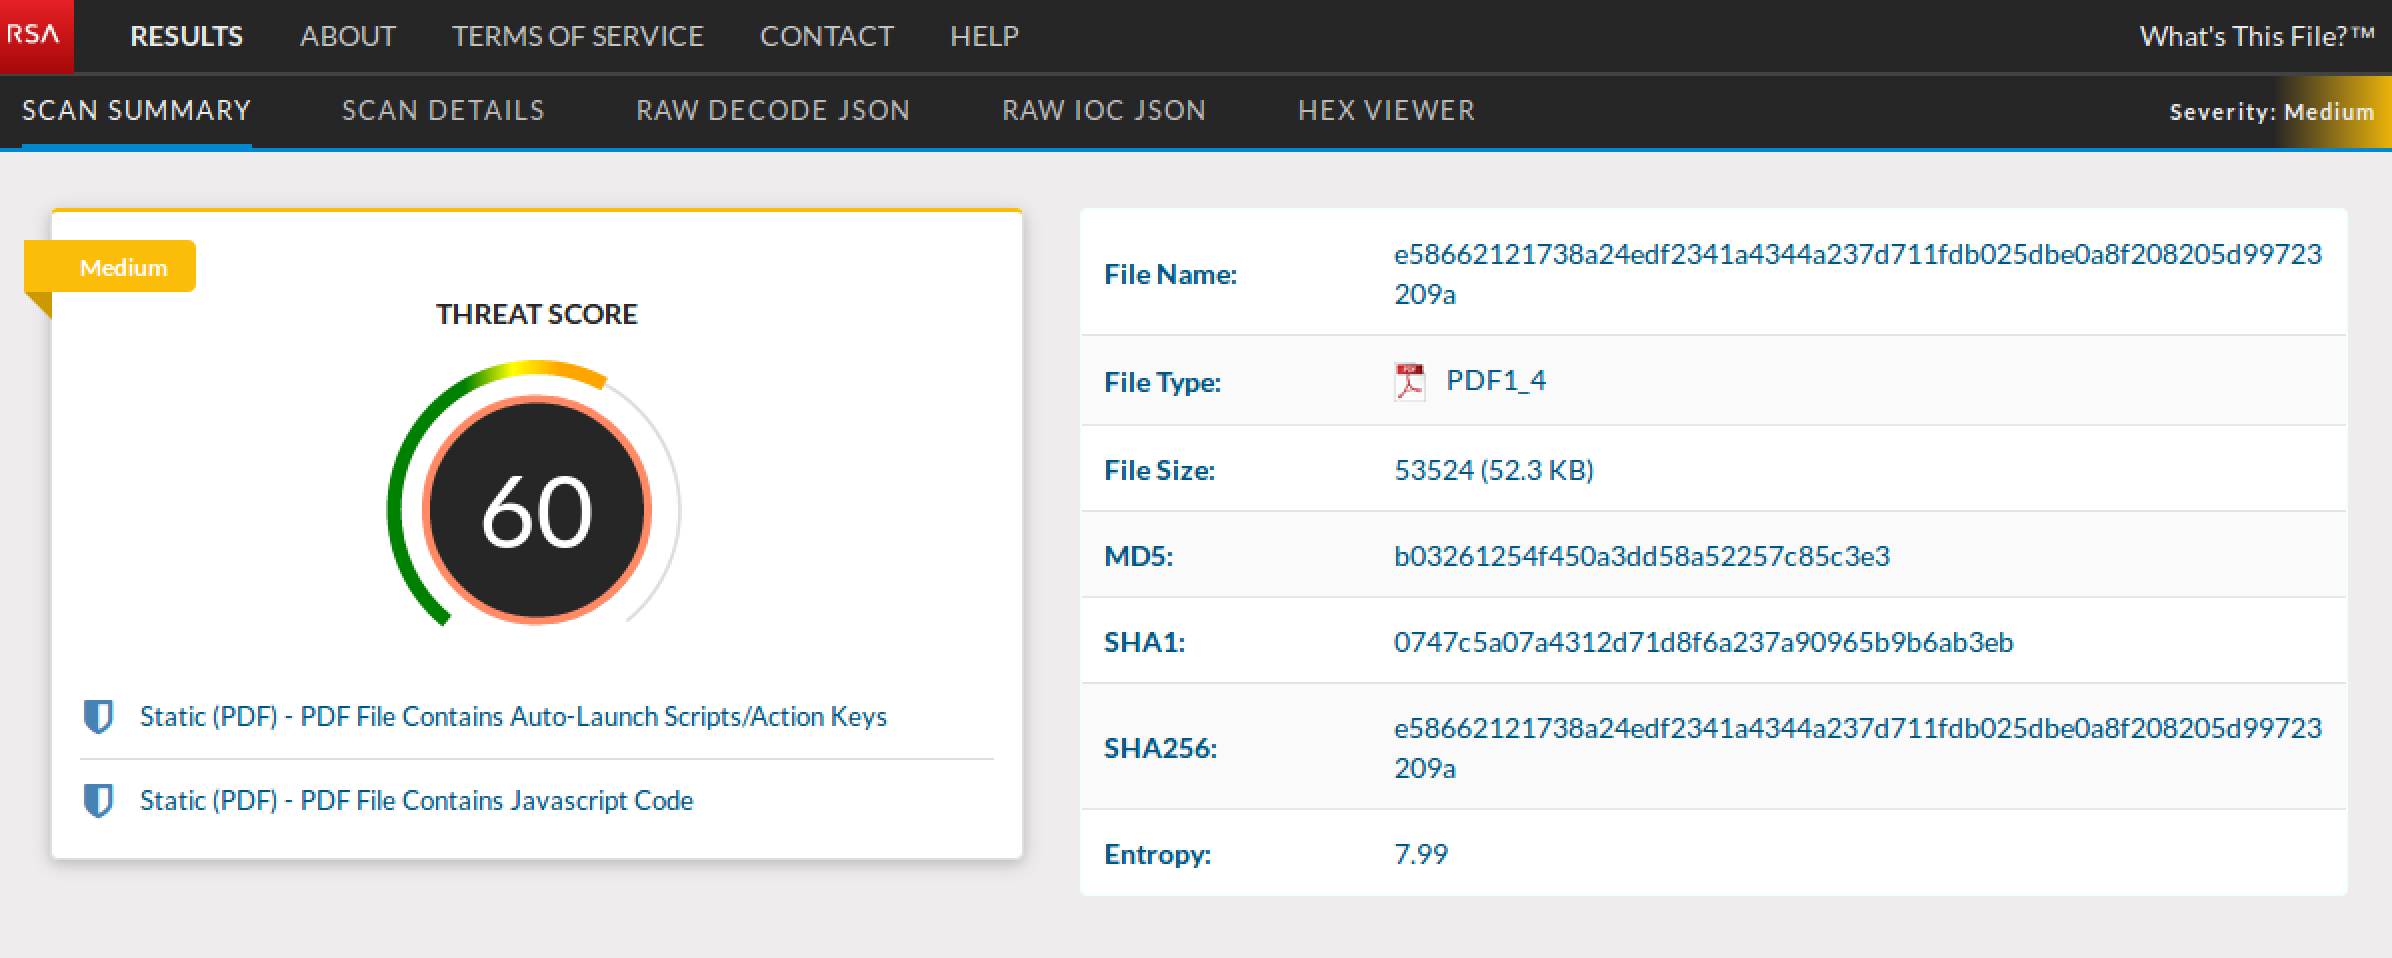Click shield icon beside Javascript Code finding
Image resolution: width=2392 pixels, height=958 pixels.
[98, 801]
